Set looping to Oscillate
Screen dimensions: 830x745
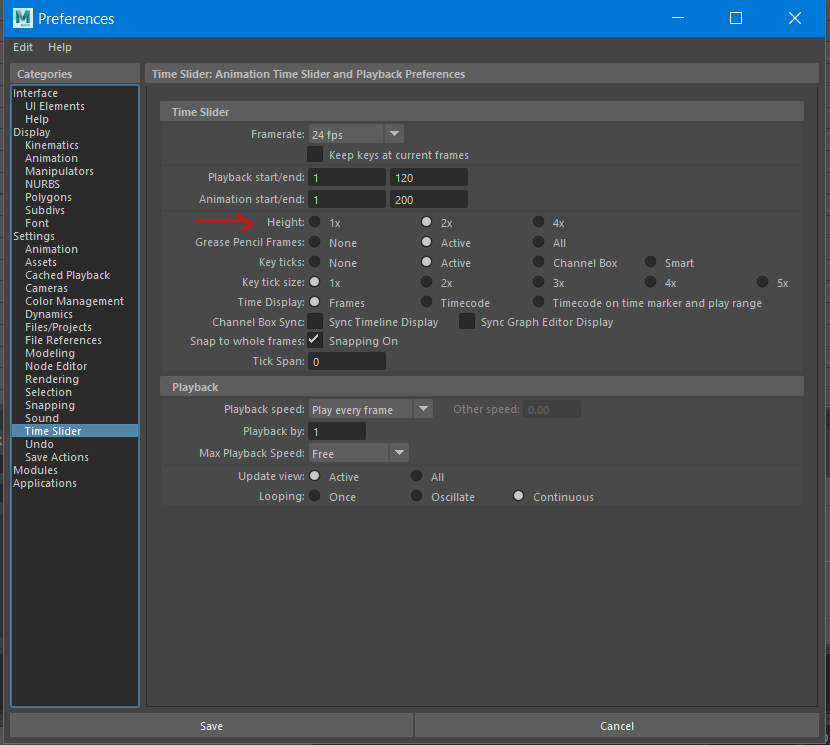point(417,496)
